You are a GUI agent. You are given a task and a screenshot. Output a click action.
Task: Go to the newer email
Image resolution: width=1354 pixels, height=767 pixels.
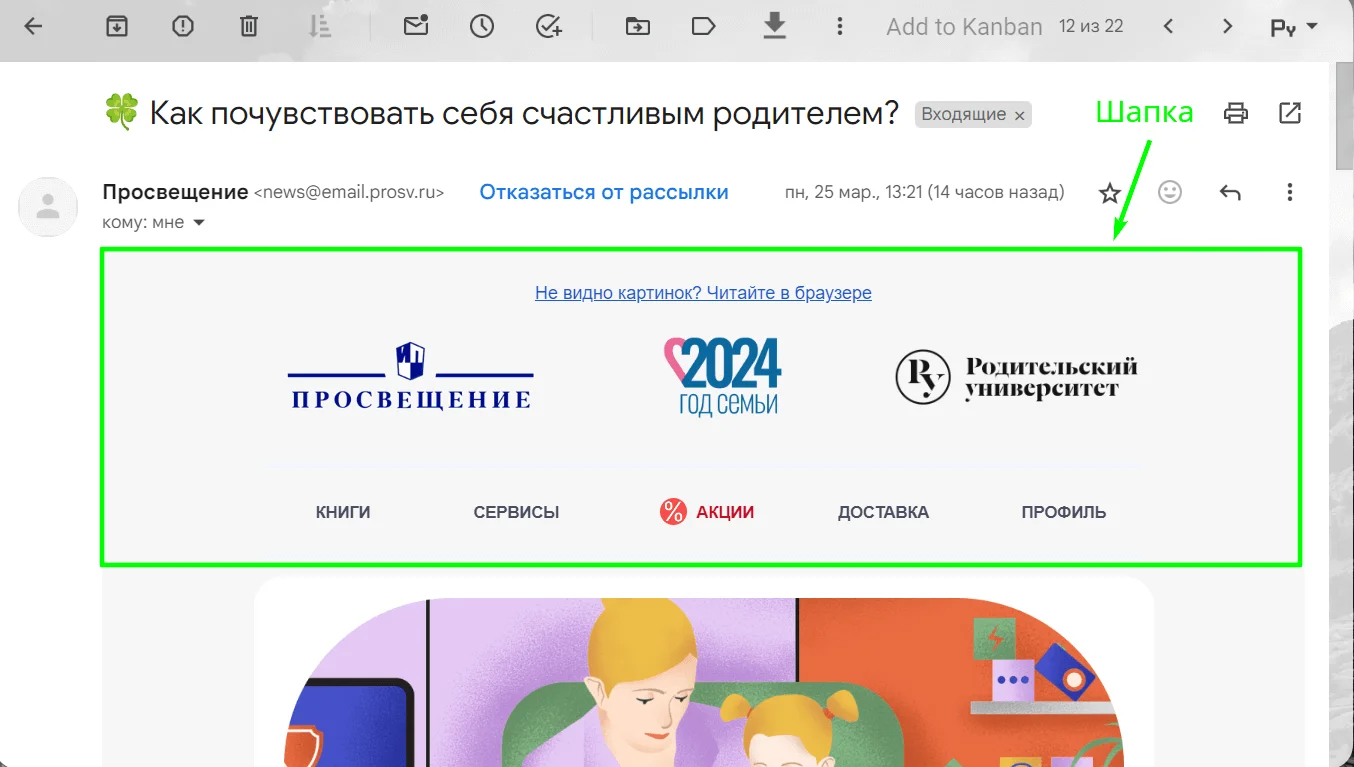pos(1168,27)
